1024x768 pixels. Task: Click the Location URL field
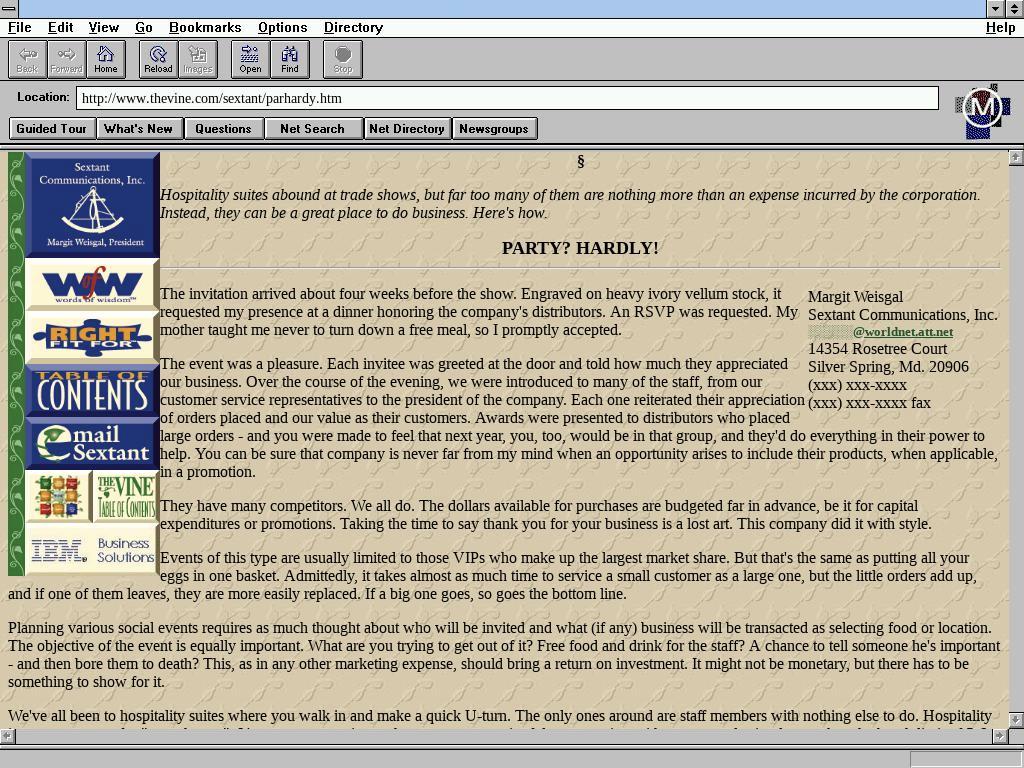click(x=507, y=98)
